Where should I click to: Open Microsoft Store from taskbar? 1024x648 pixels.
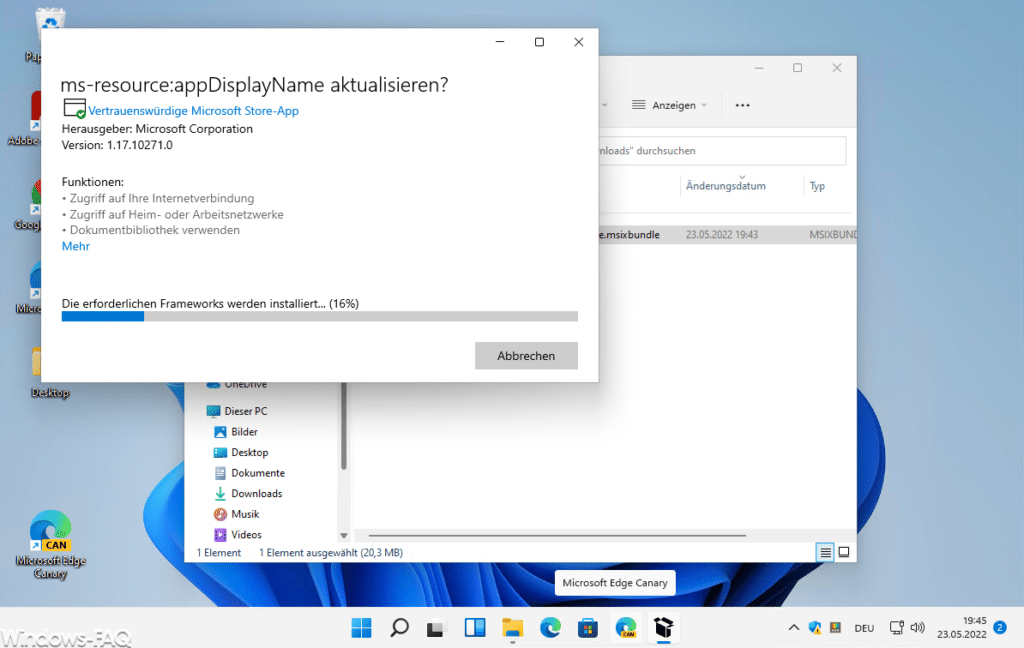pyautogui.click(x=588, y=628)
